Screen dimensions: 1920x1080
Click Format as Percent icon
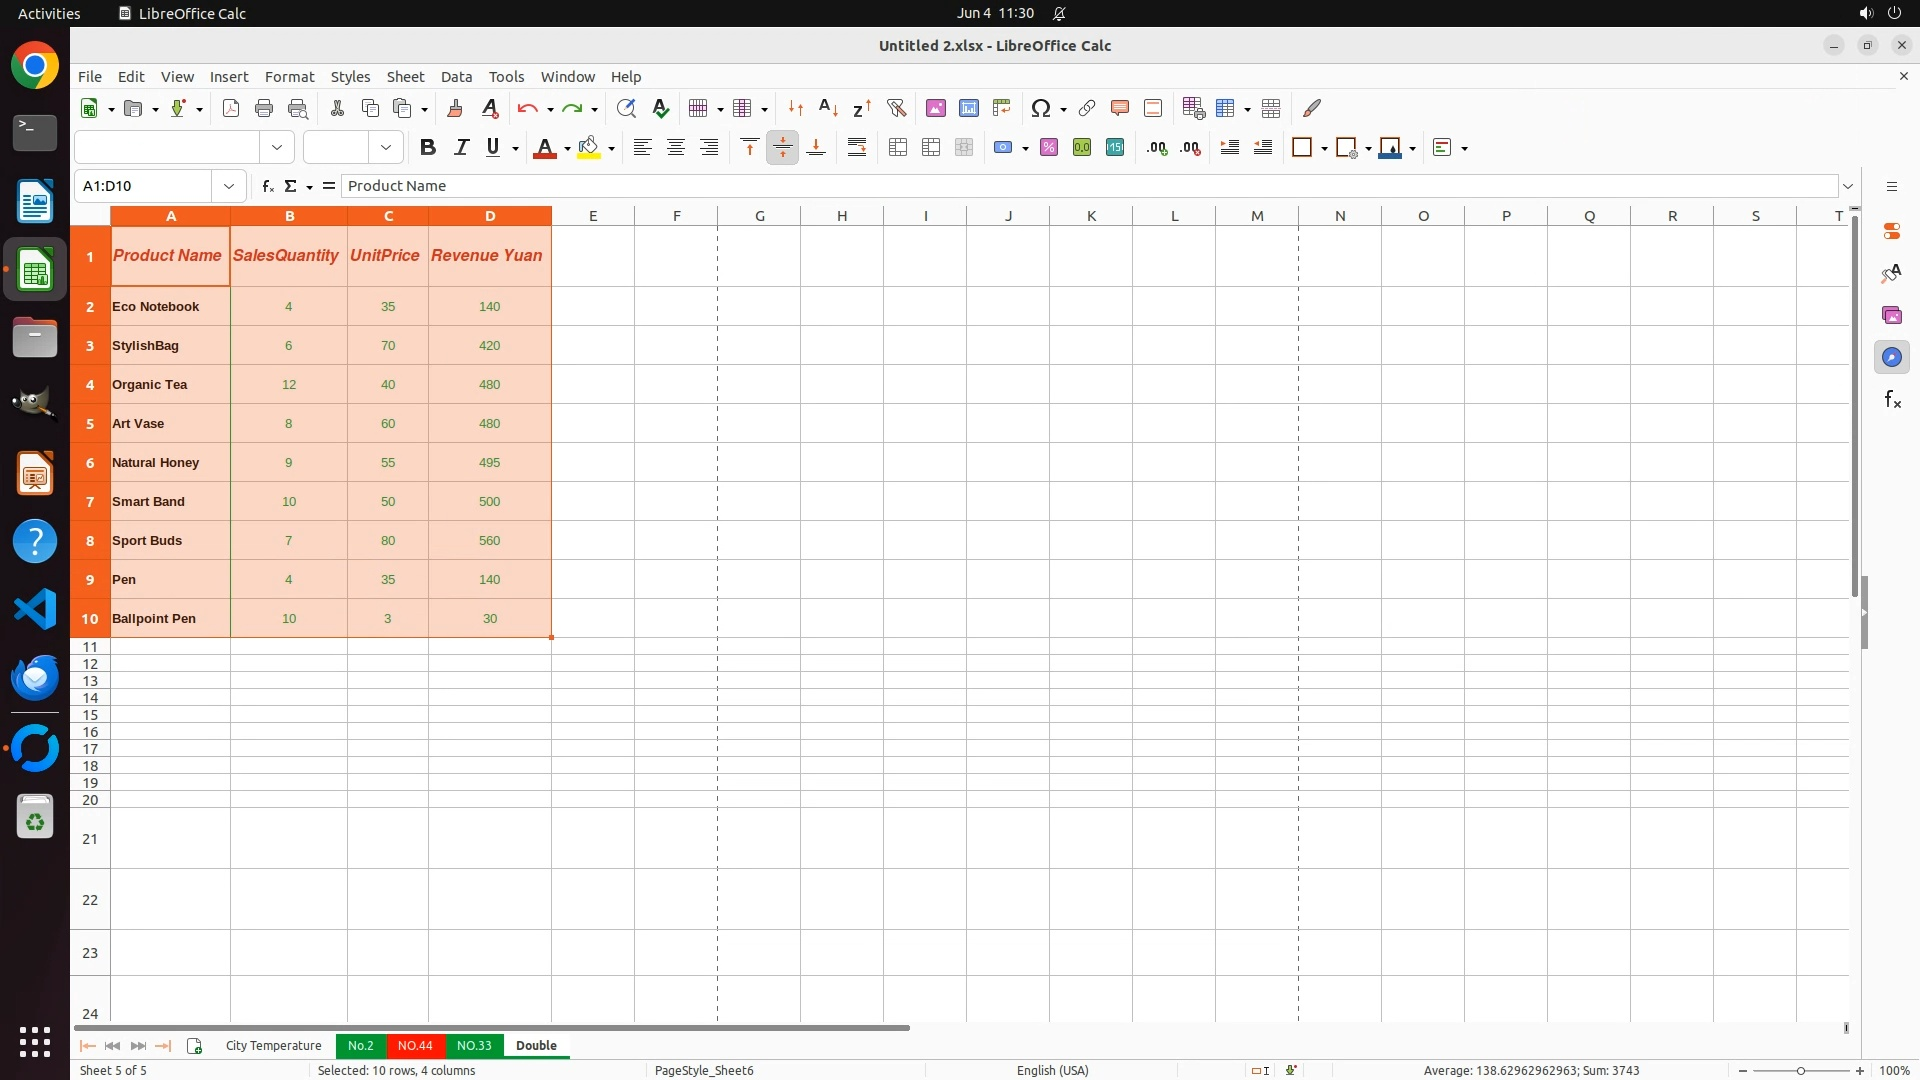point(1049,148)
